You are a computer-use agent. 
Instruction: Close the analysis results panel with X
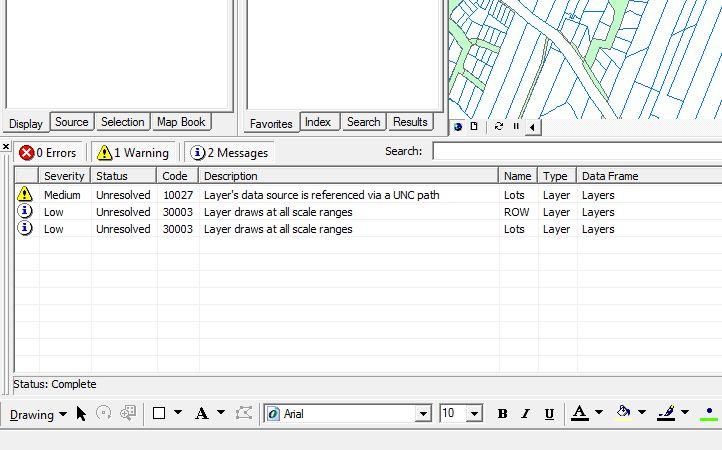(x=6, y=146)
